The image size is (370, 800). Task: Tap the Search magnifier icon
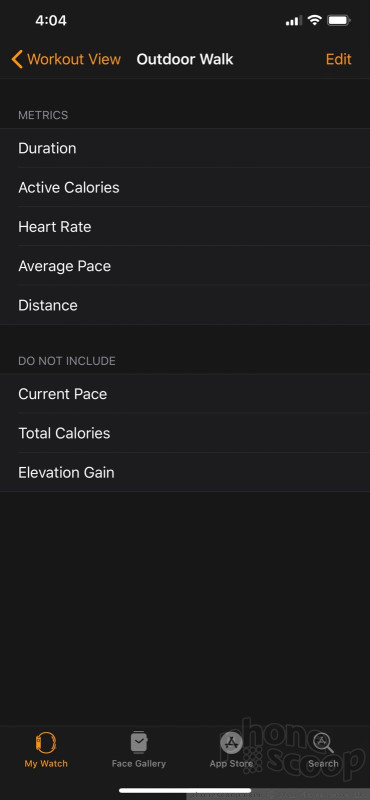click(x=324, y=743)
